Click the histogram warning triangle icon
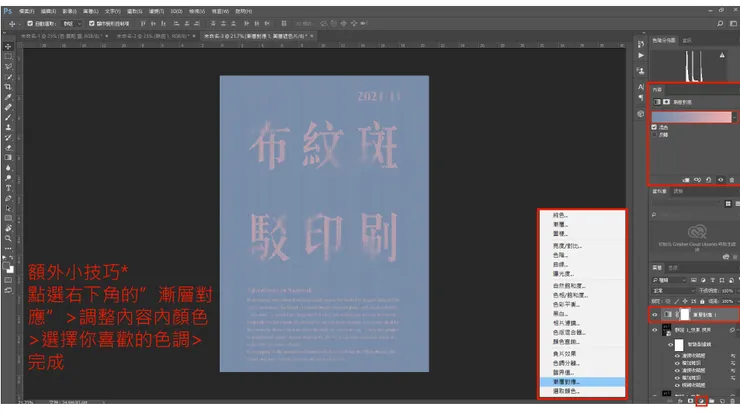 (x=722, y=55)
